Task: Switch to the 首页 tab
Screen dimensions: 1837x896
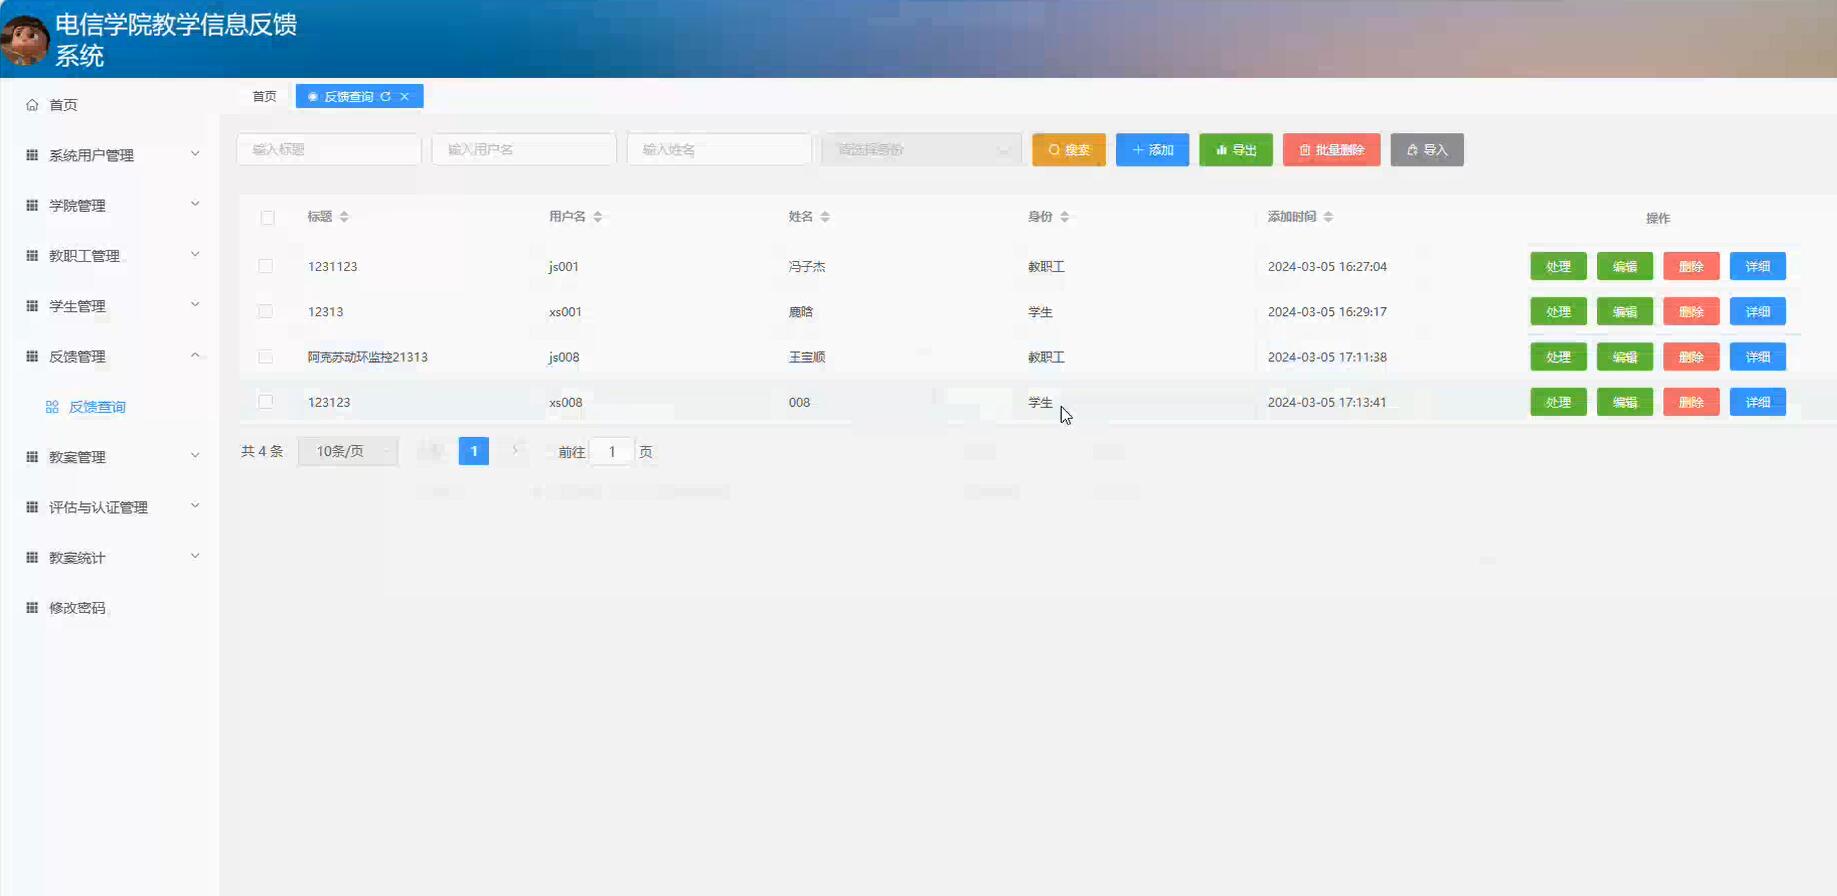Action: click(264, 96)
